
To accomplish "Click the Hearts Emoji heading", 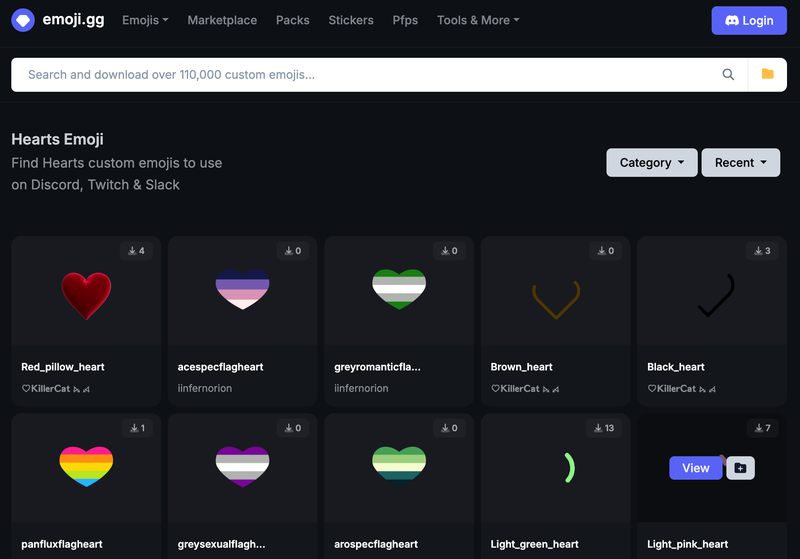I will pos(57,139).
